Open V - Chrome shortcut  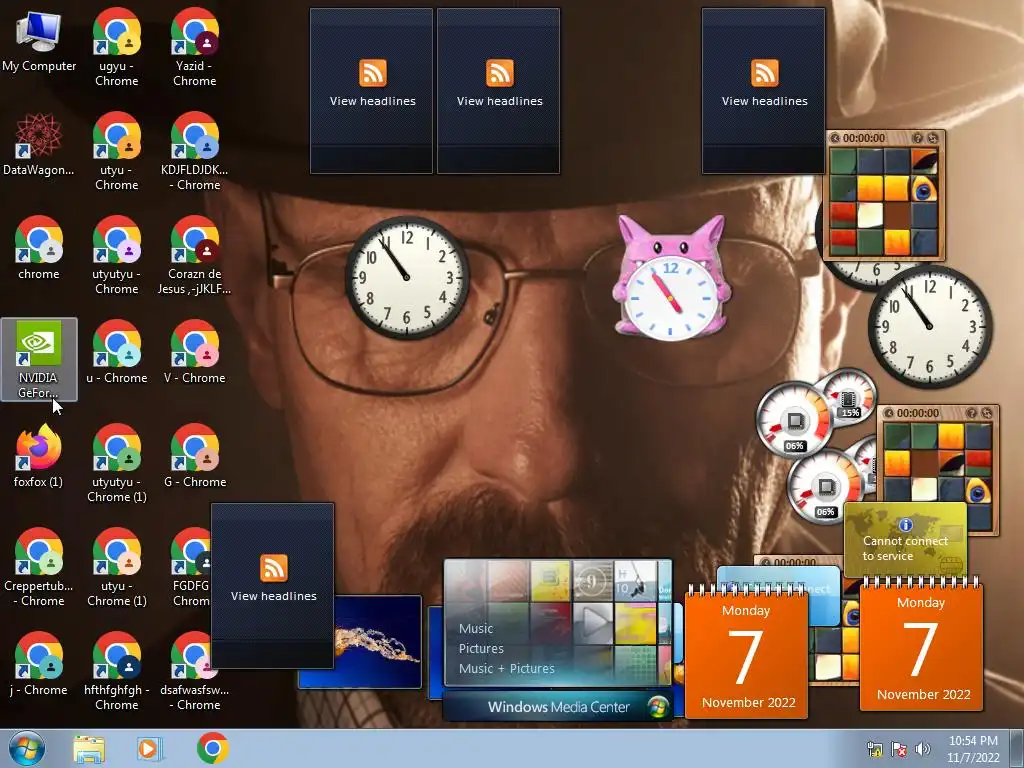[x=195, y=353]
